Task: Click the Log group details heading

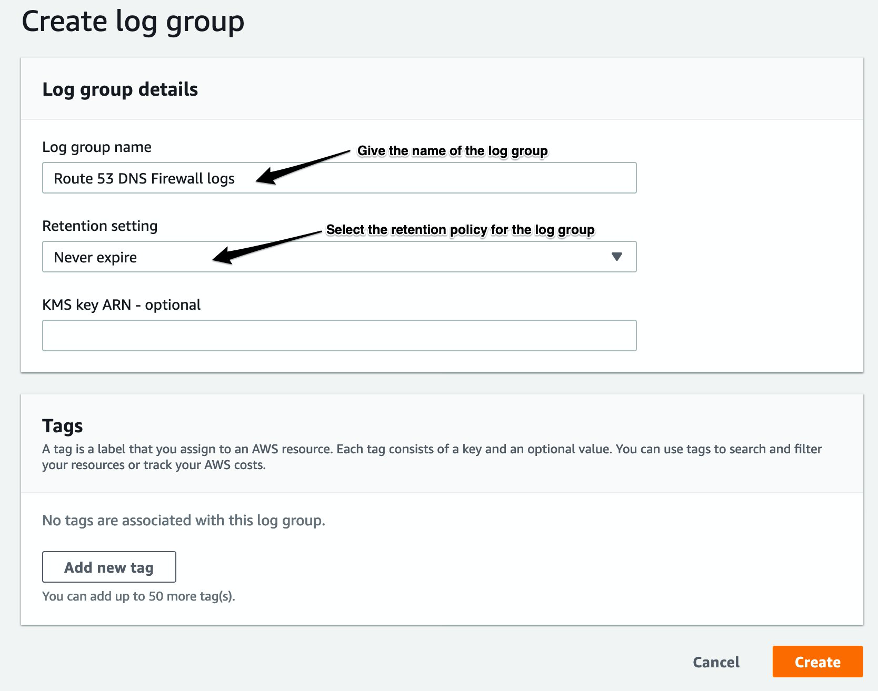Action: [119, 89]
